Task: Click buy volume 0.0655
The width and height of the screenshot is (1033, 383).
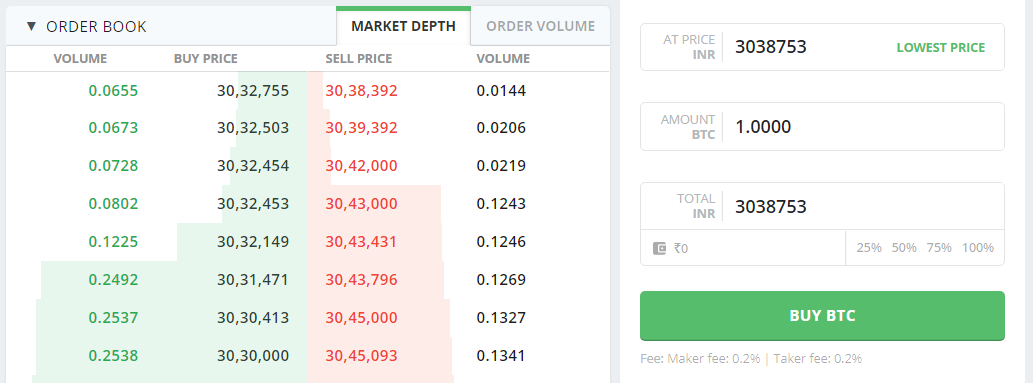Action: tap(113, 91)
